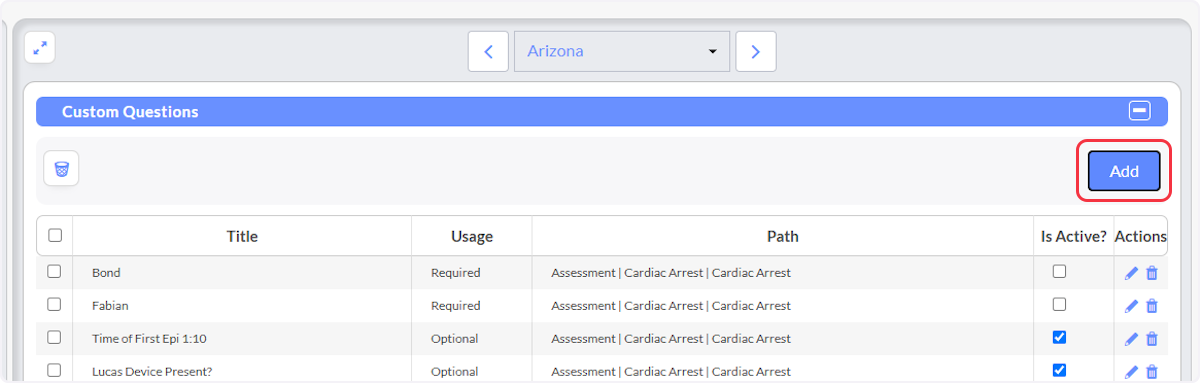Click the bulk delete trash icon
The image size is (1200, 383).
pyautogui.click(x=61, y=168)
